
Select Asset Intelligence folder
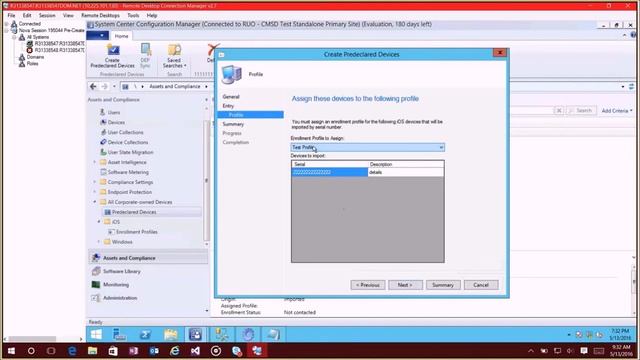[x=127, y=162]
